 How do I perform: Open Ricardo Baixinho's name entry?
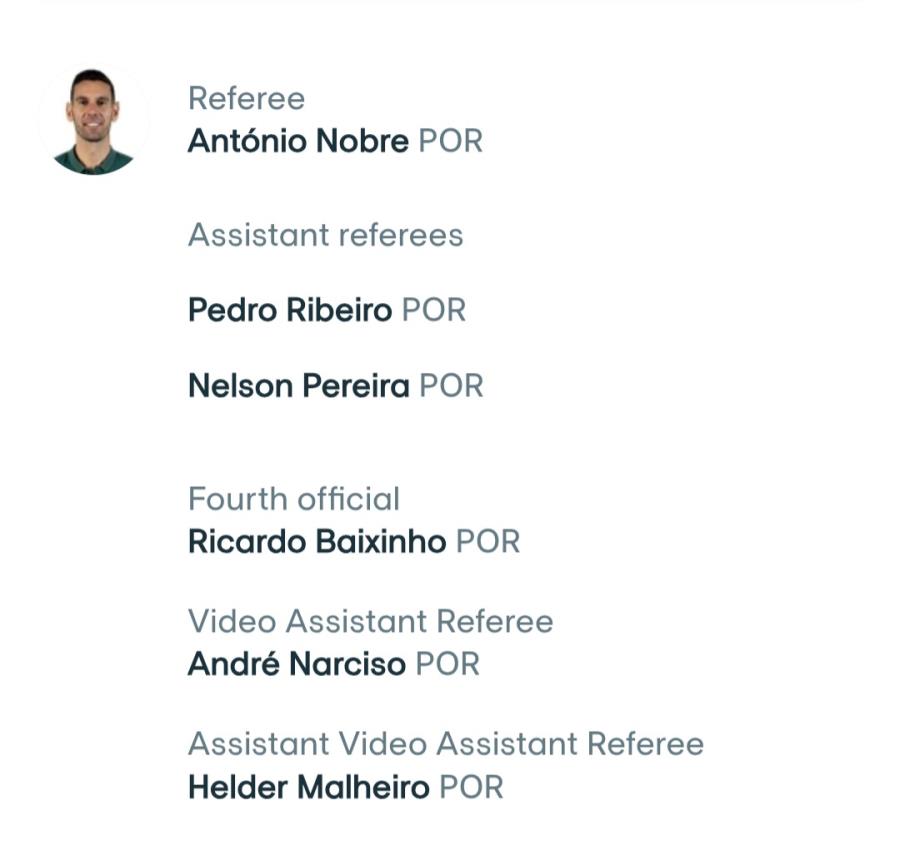tap(317, 541)
